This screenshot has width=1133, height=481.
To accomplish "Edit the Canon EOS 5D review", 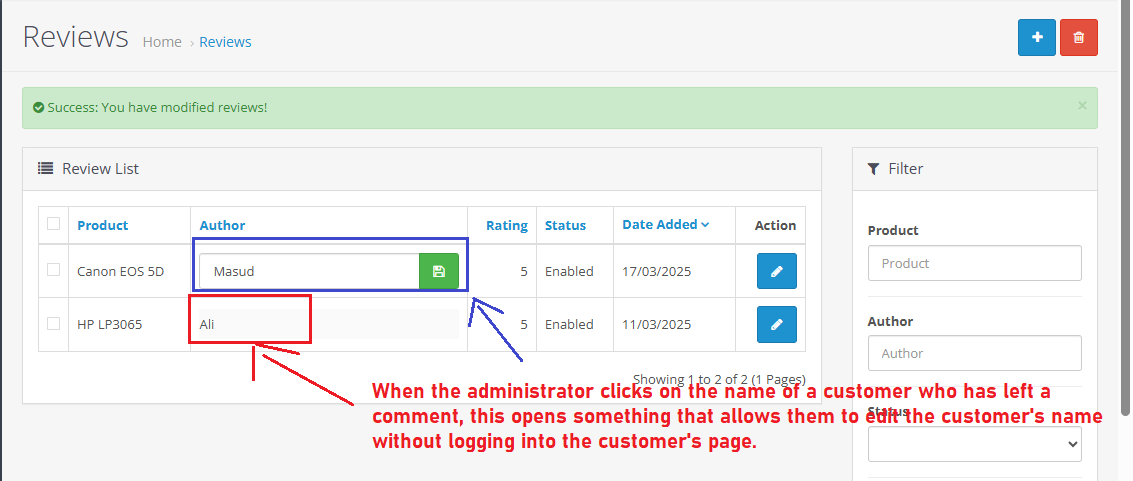I will 776,271.
